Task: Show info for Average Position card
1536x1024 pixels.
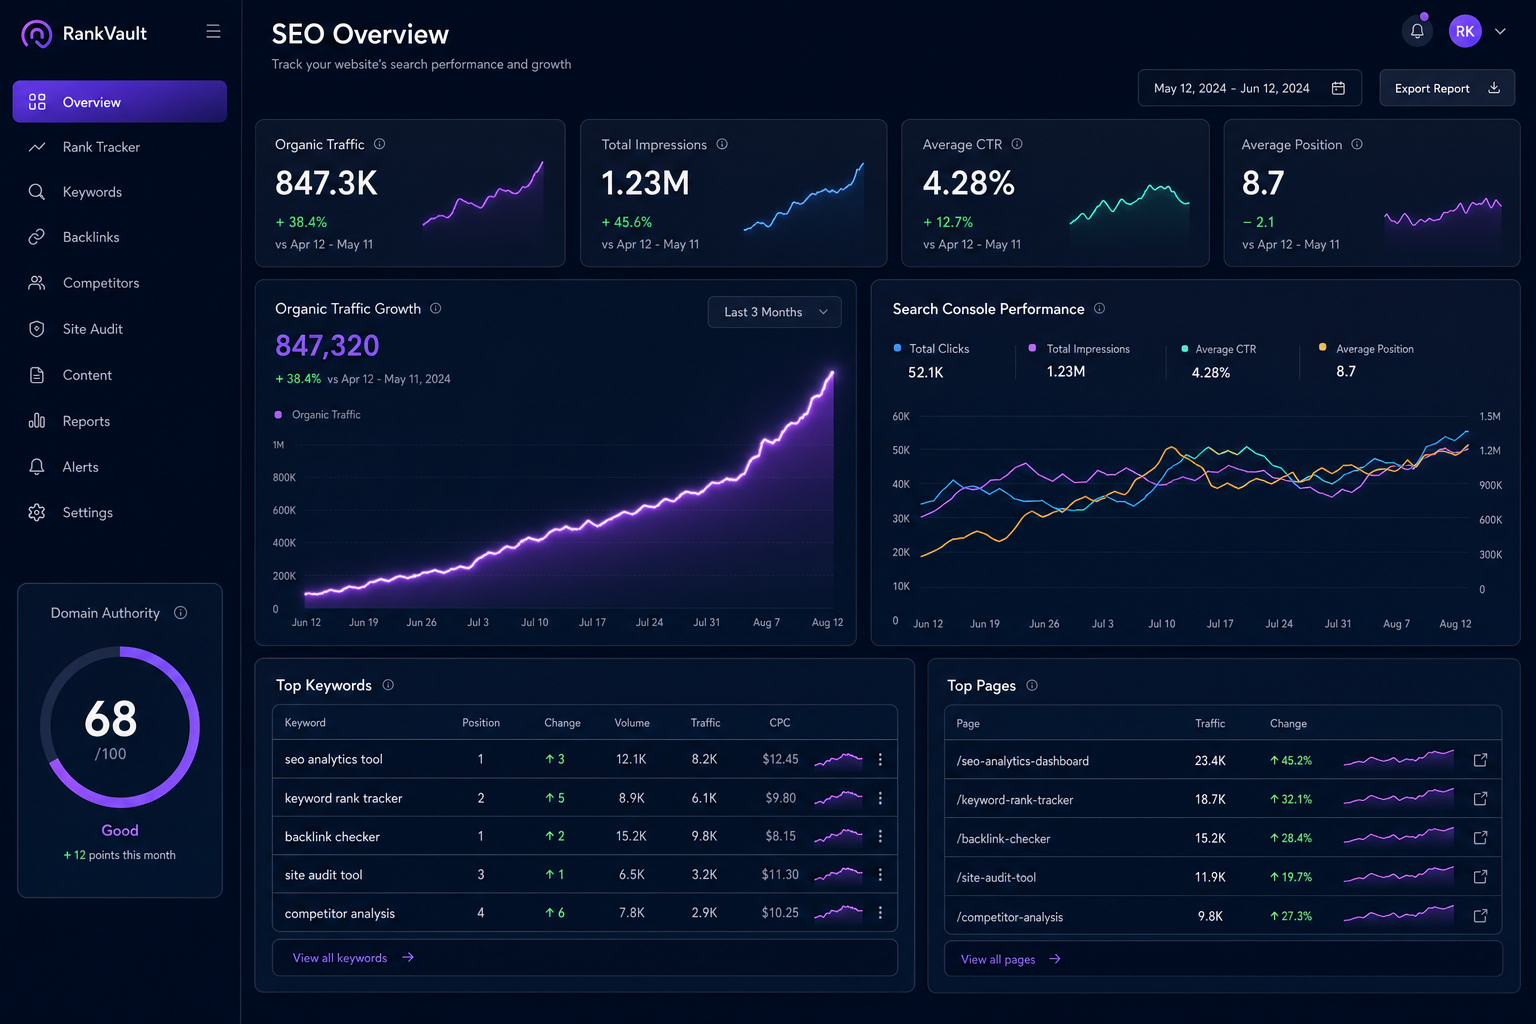Action: pos(1357,144)
